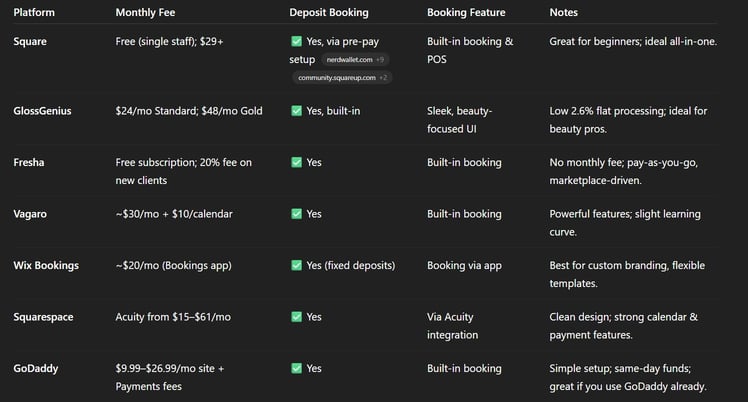Select the Platform column header
The width and height of the screenshot is (748, 402).
(x=34, y=12)
